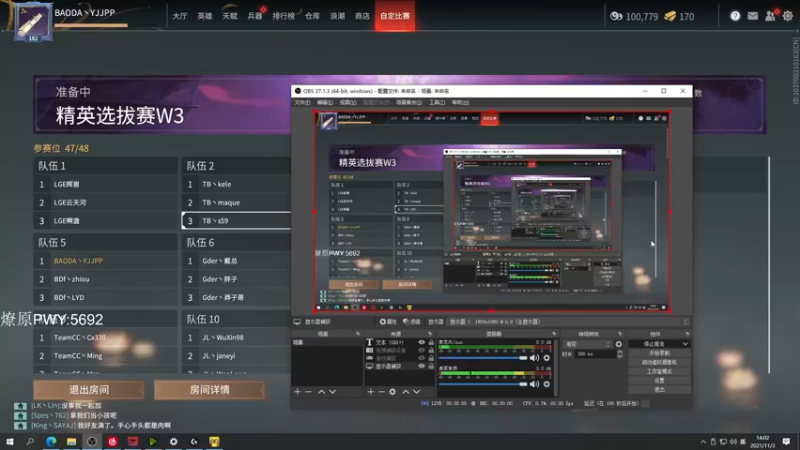Image resolution: width=800 pixels, height=450 pixels.
Task: Move source down in sources list
Action: click(x=417, y=392)
